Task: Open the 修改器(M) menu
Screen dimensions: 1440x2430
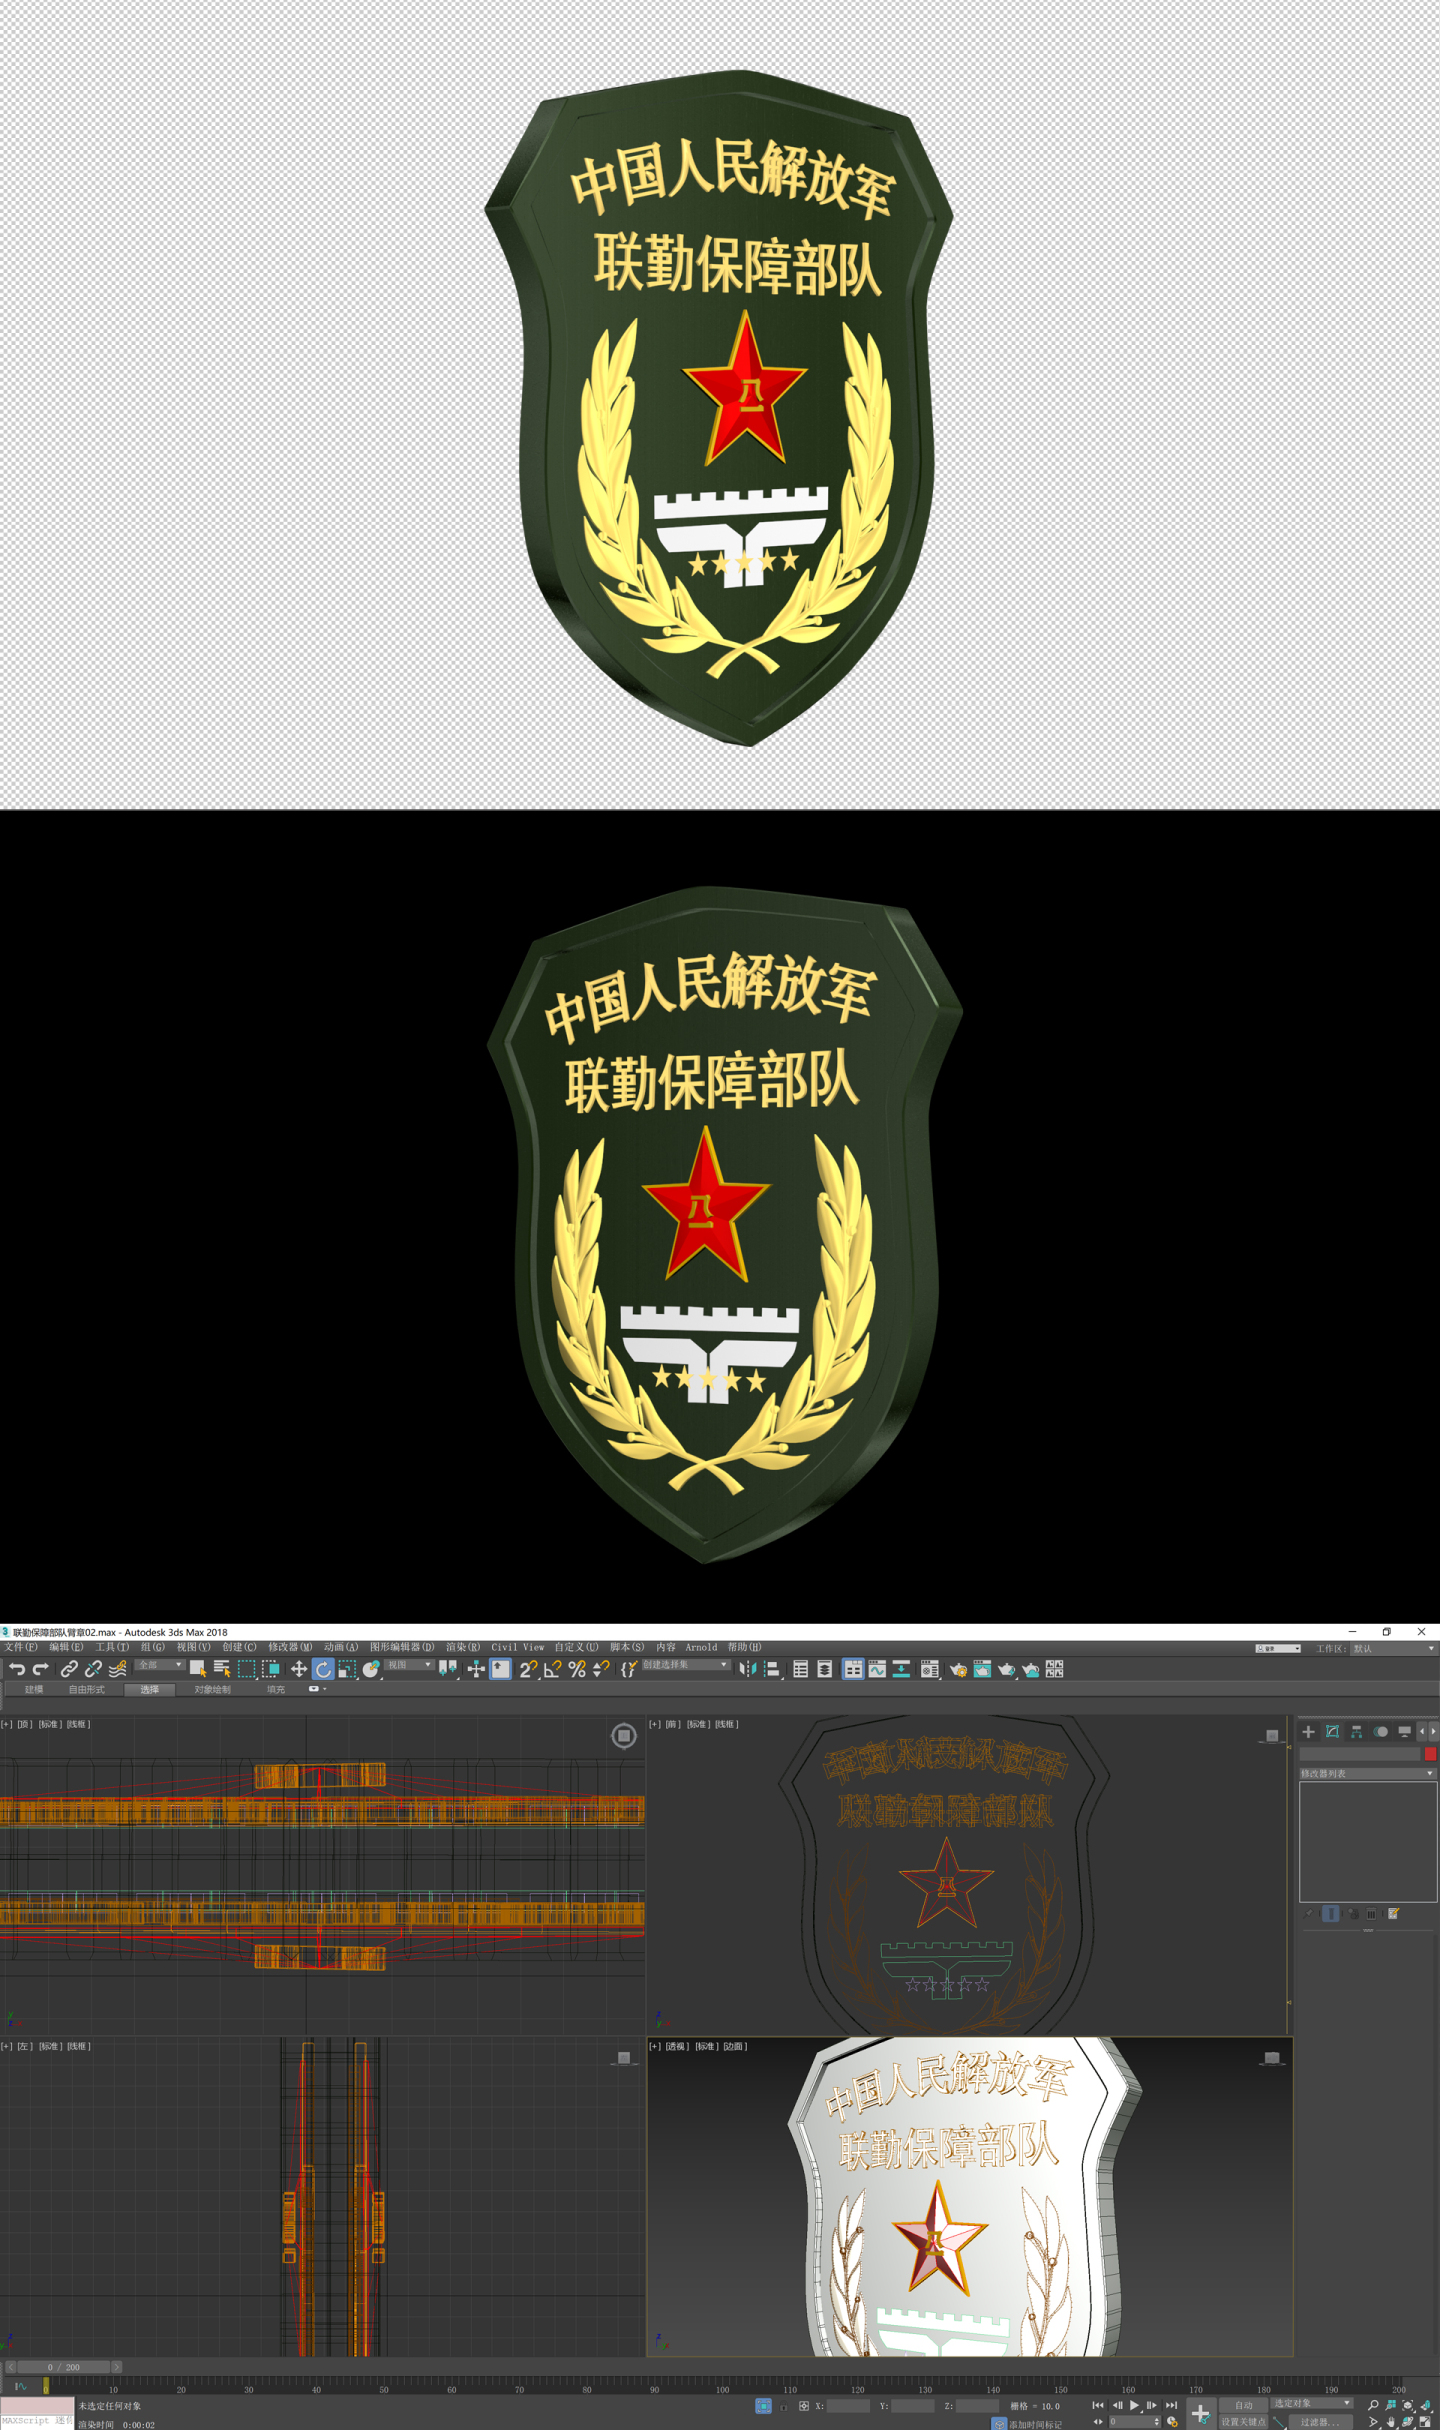Action: (x=290, y=1647)
